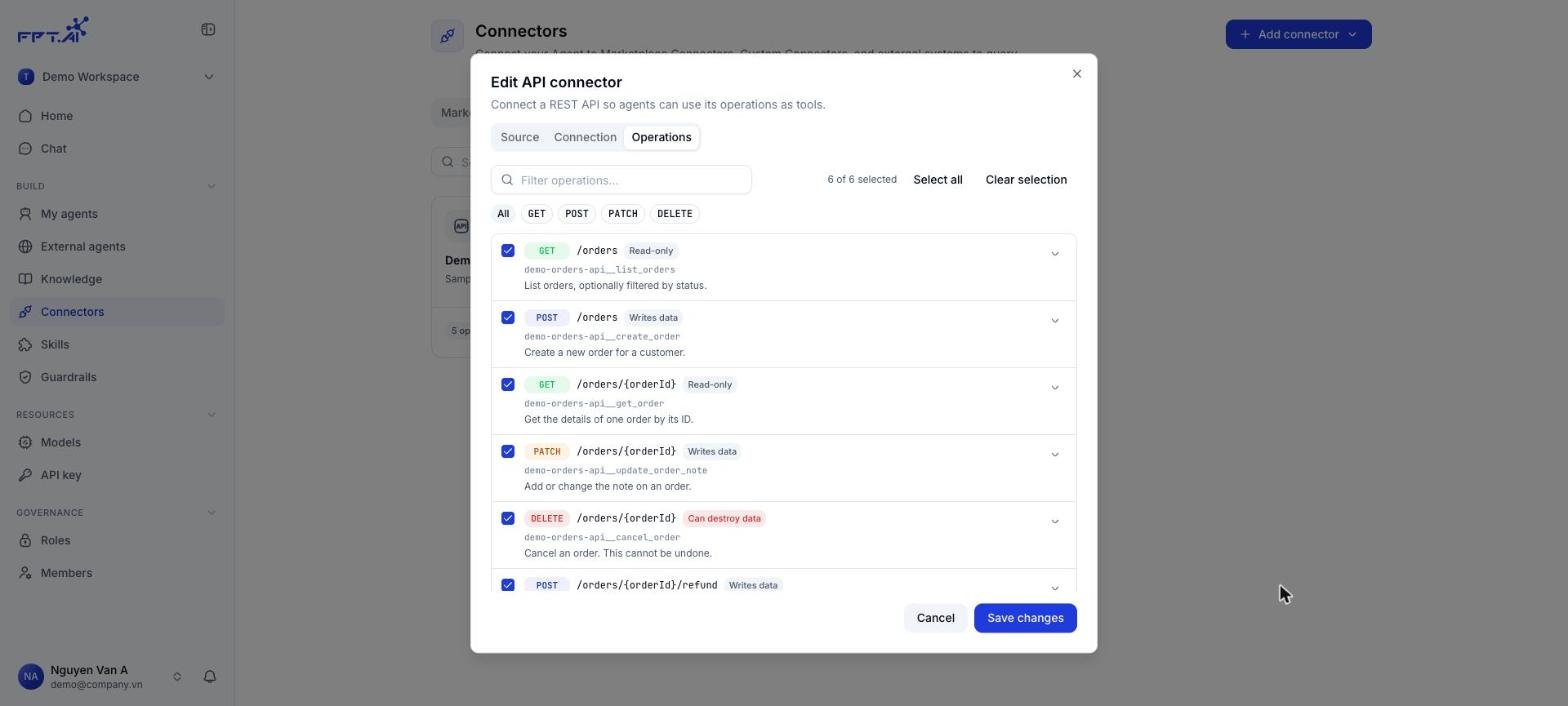The width and height of the screenshot is (1568, 706).
Task: Filter operations by All
Action: pos(503,214)
